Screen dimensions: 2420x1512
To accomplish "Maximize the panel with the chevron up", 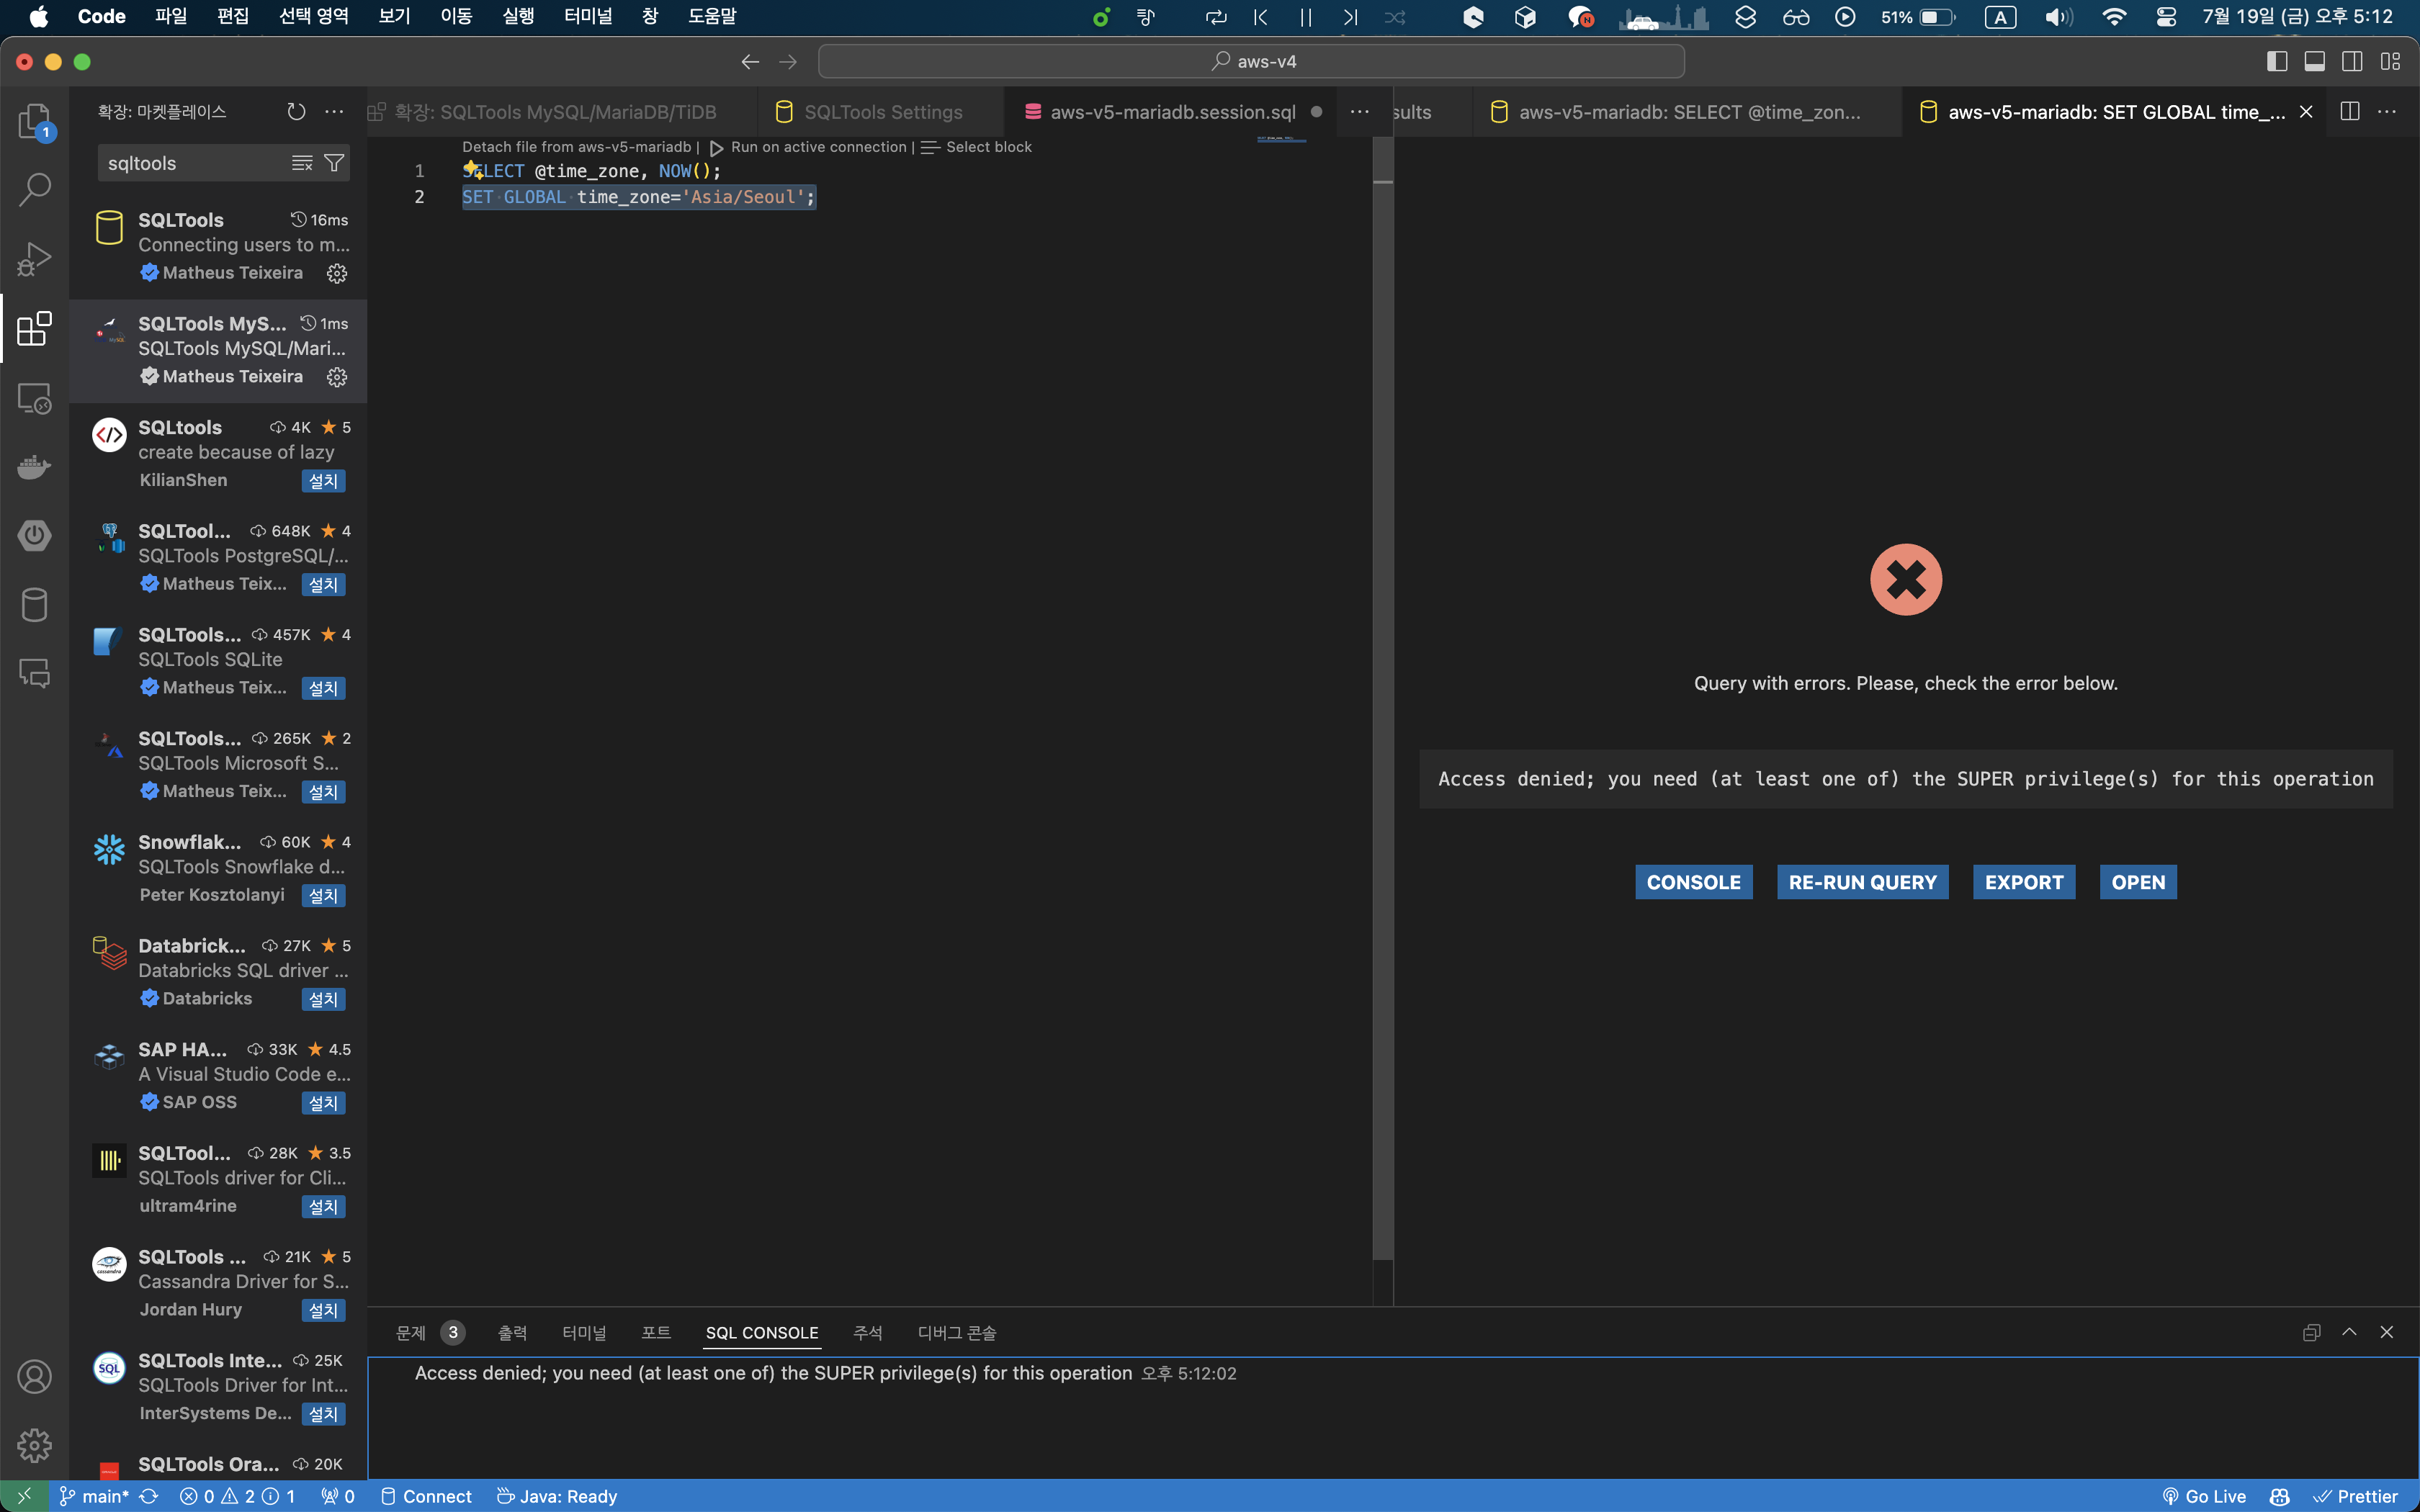I will pos(2349,1332).
